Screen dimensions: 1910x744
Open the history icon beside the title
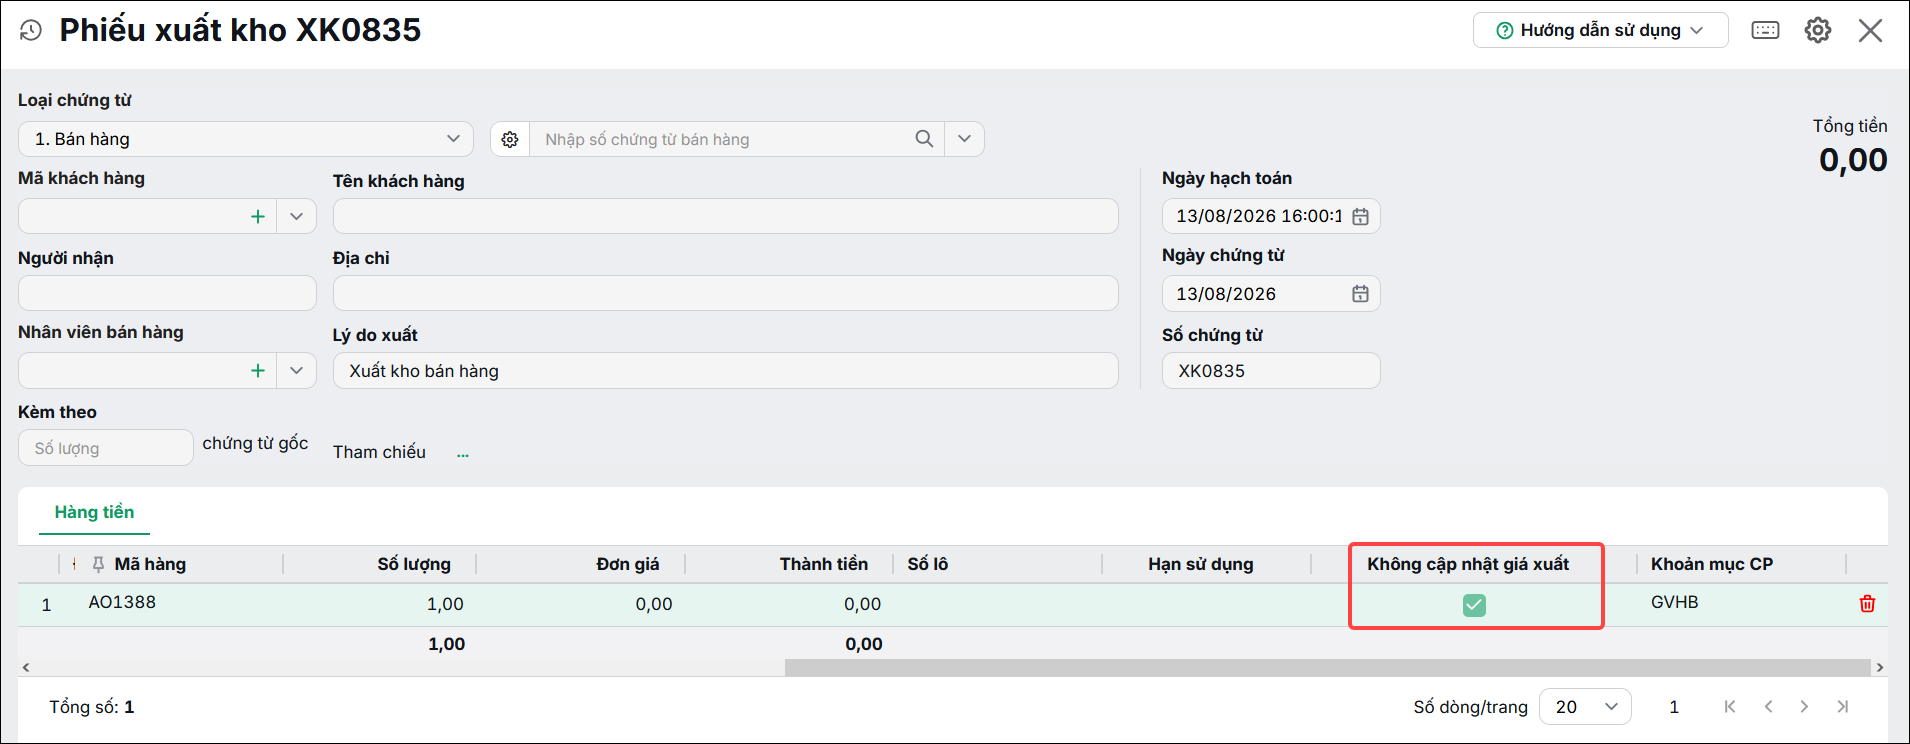[31, 31]
